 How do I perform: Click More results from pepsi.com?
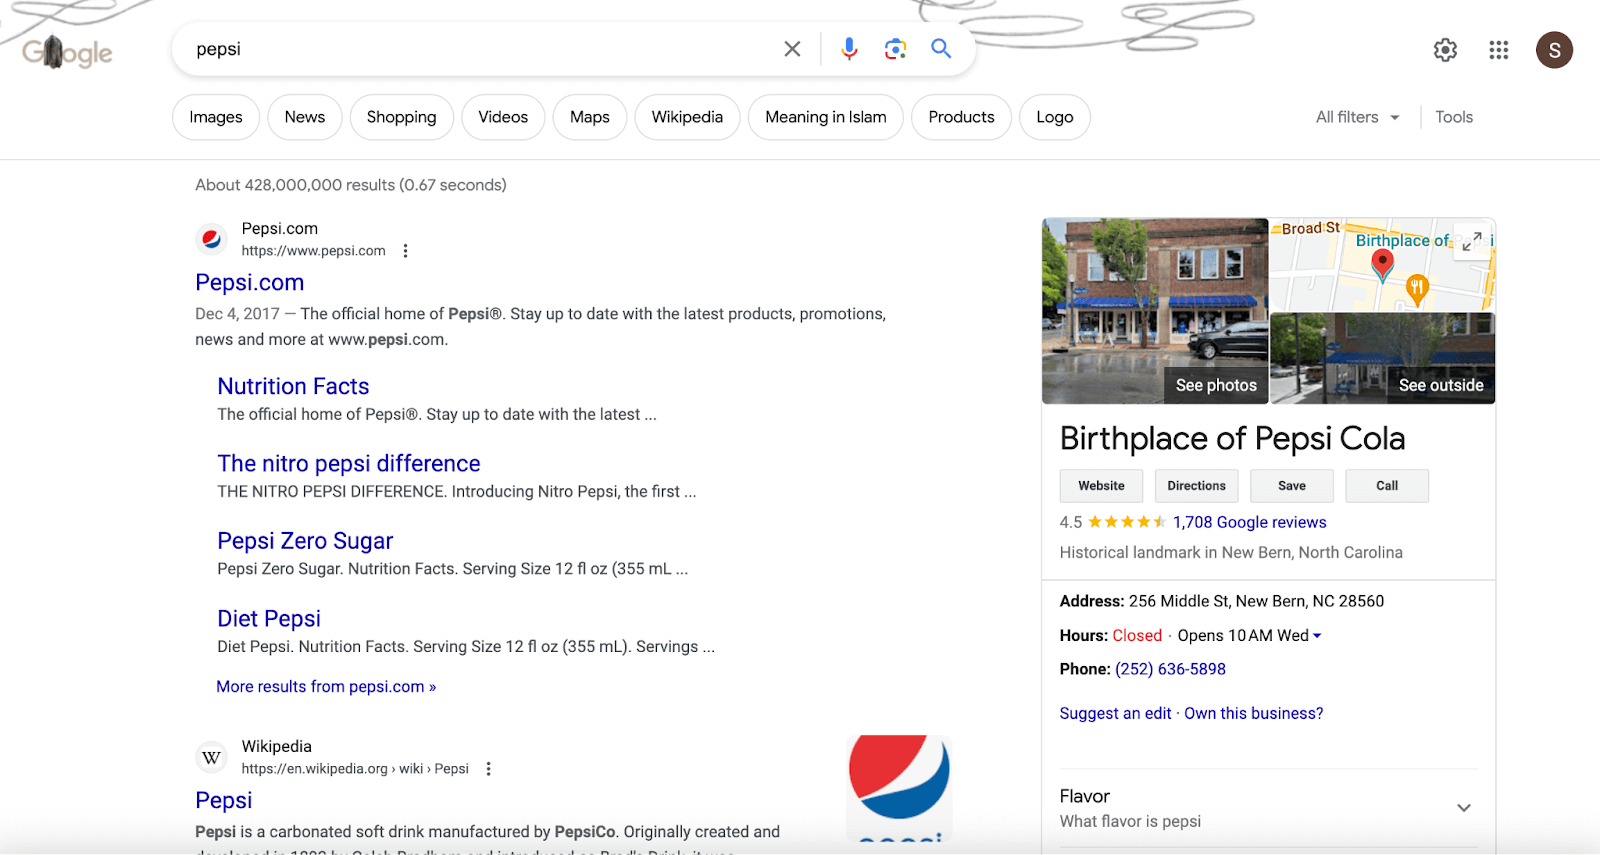pyautogui.click(x=326, y=687)
